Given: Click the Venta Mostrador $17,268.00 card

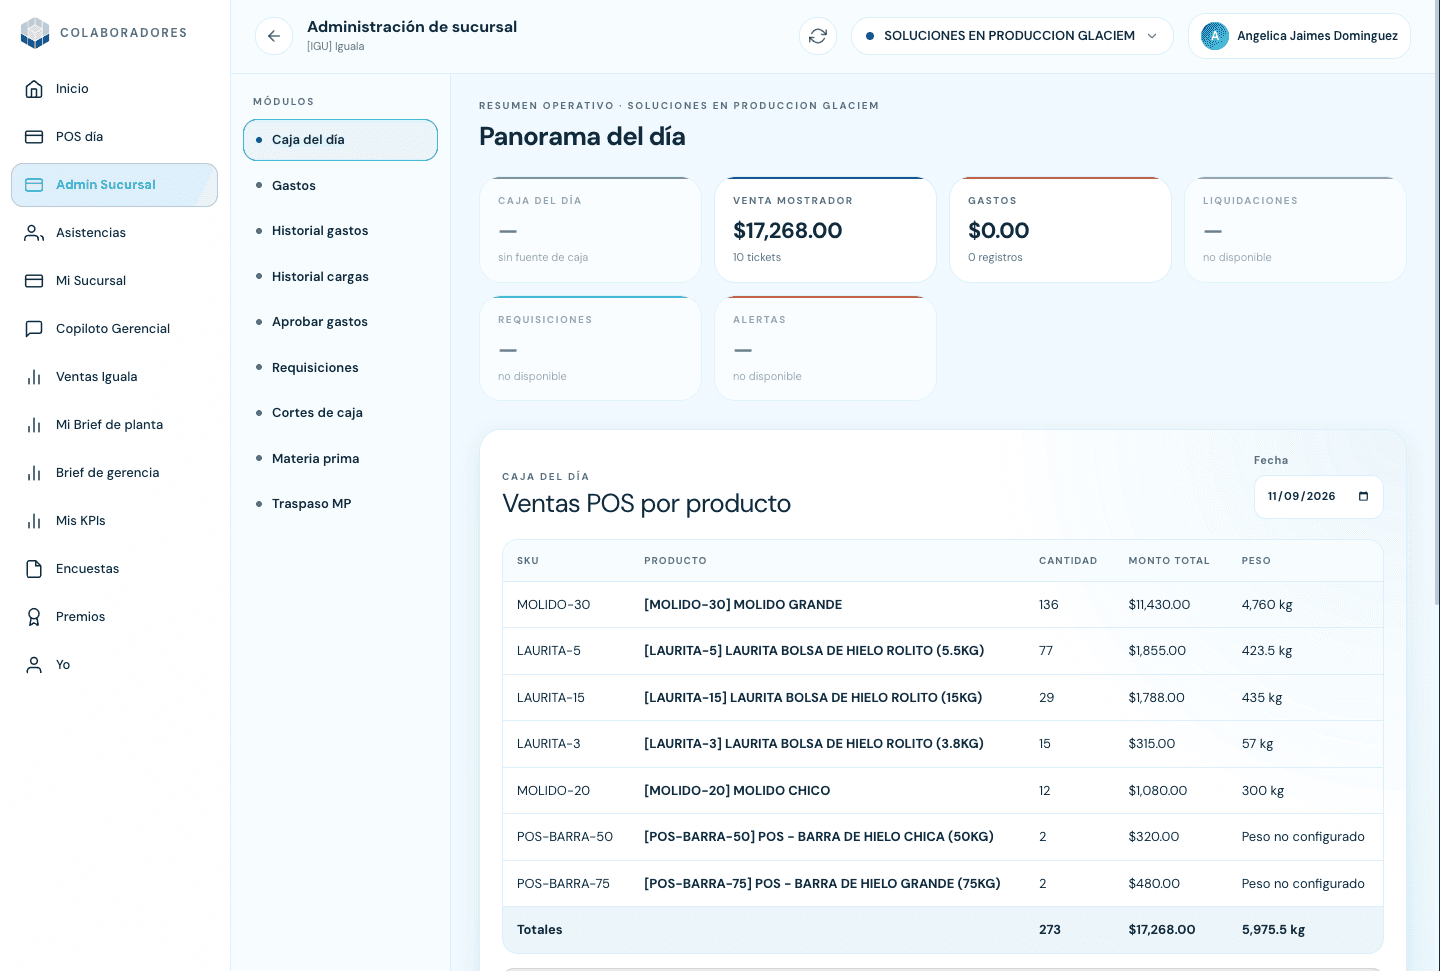Looking at the screenshot, I should 825,230.
